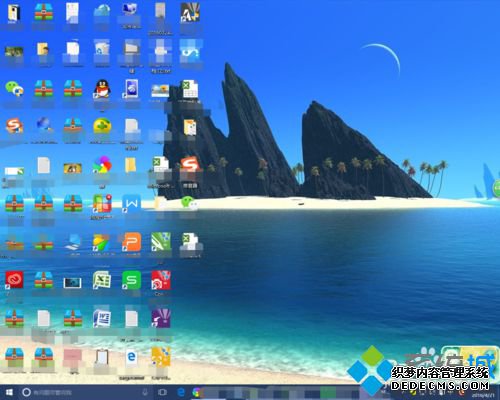This screenshot has width=500, height=400.
Task: Open the red Adobe Creative Cloud icon
Action: tap(14, 280)
